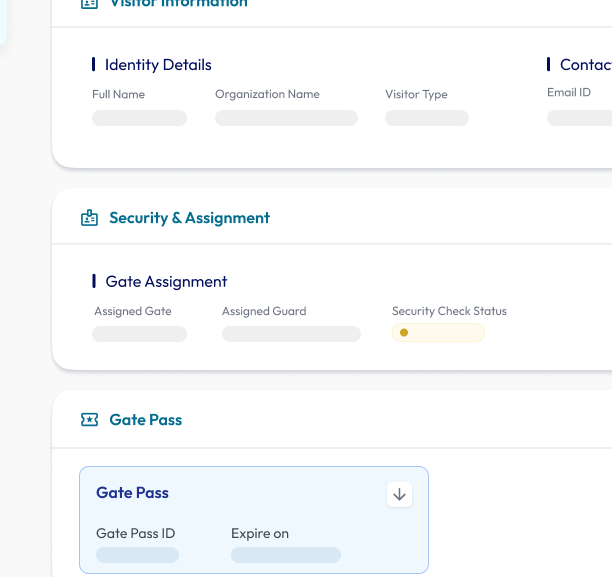The height and width of the screenshot is (577, 612).
Task: Click the Gate Pass ticket icon
Action: click(90, 420)
